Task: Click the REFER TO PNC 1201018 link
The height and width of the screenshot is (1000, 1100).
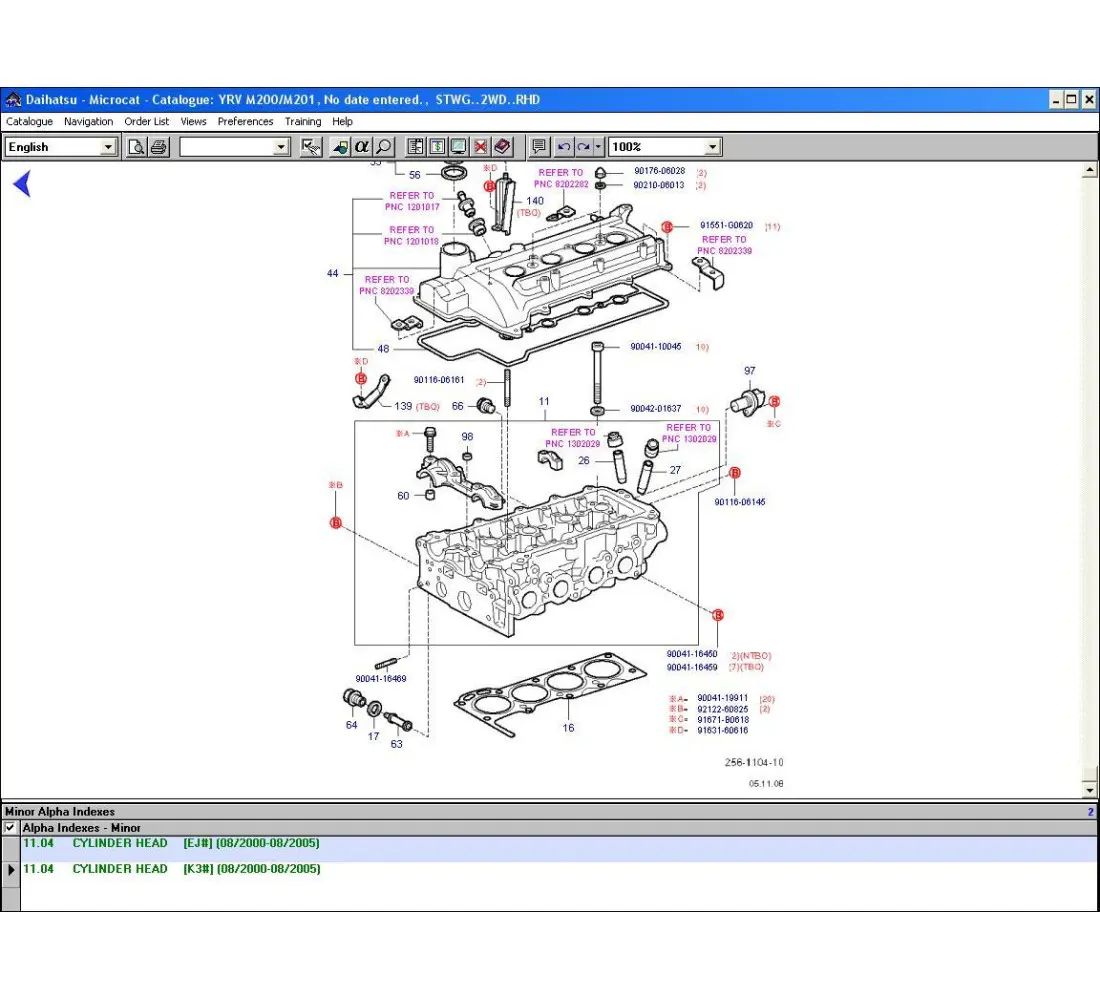Action: [x=412, y=236]
